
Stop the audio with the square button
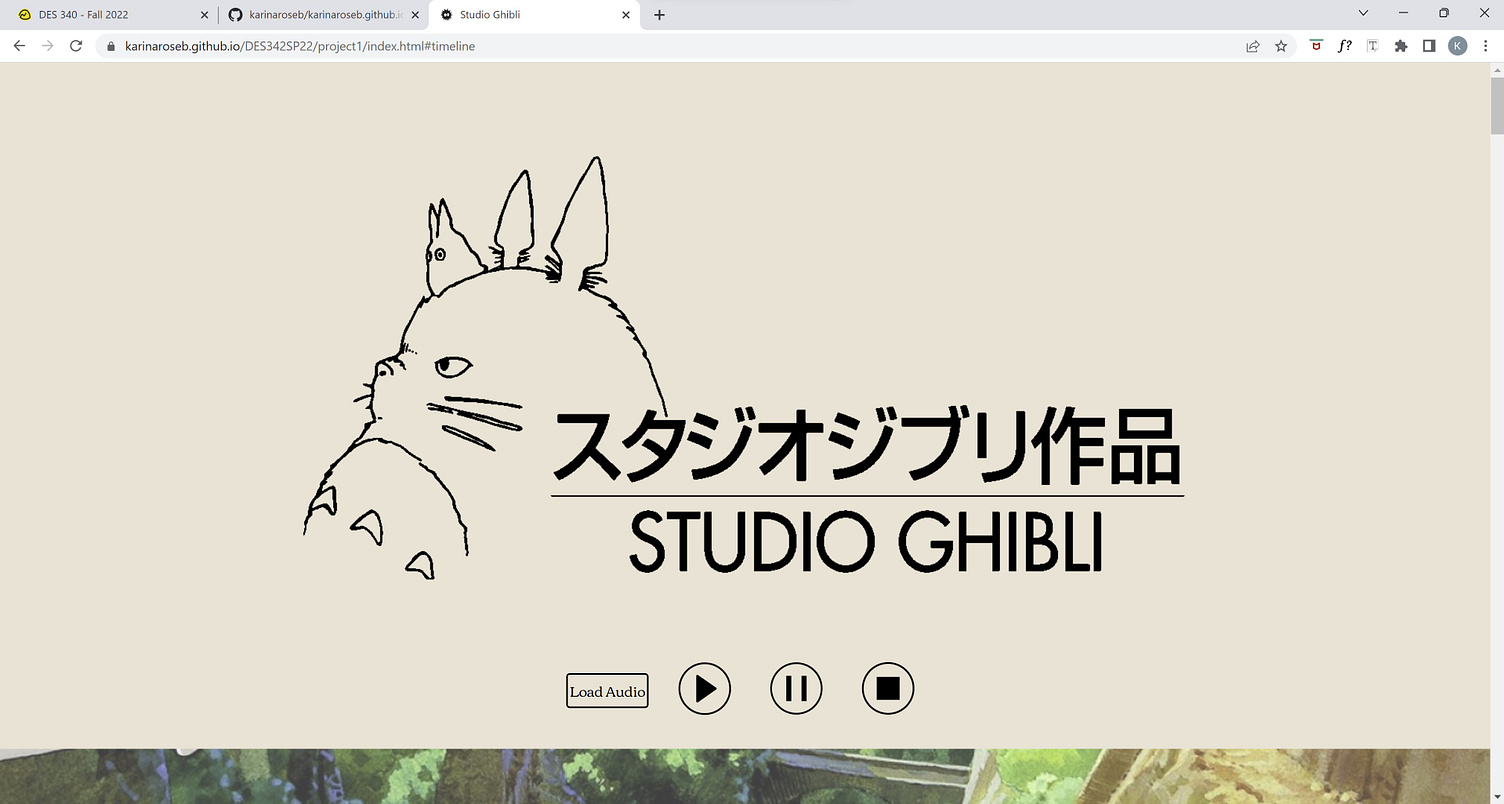point(888,689)
